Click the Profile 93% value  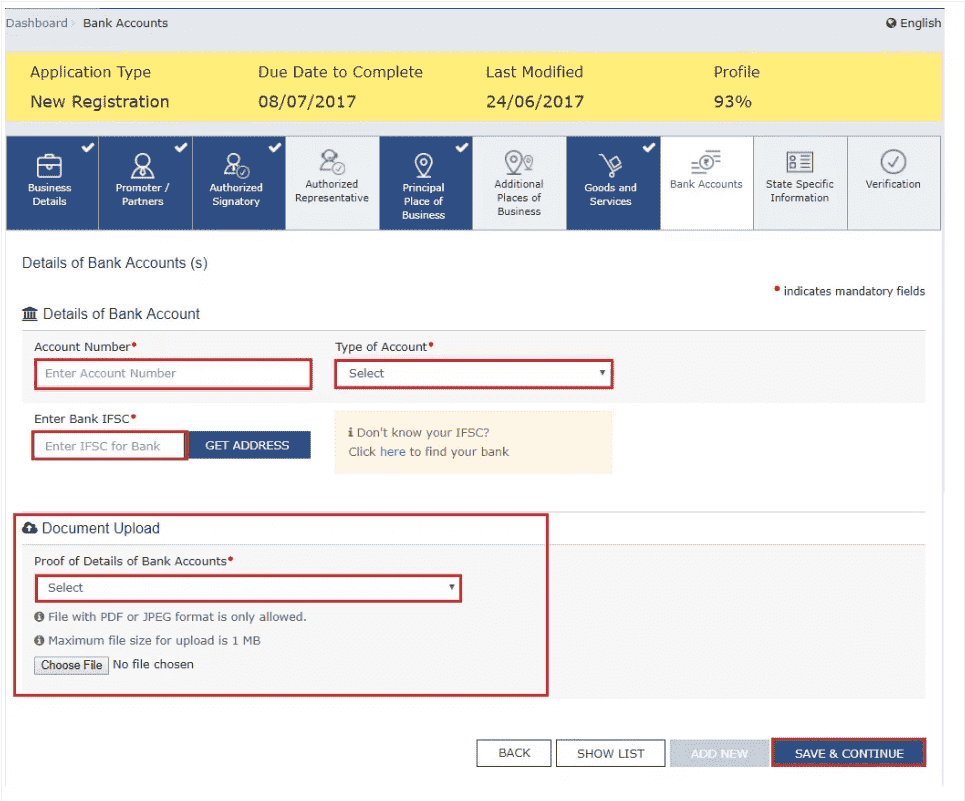732,102
